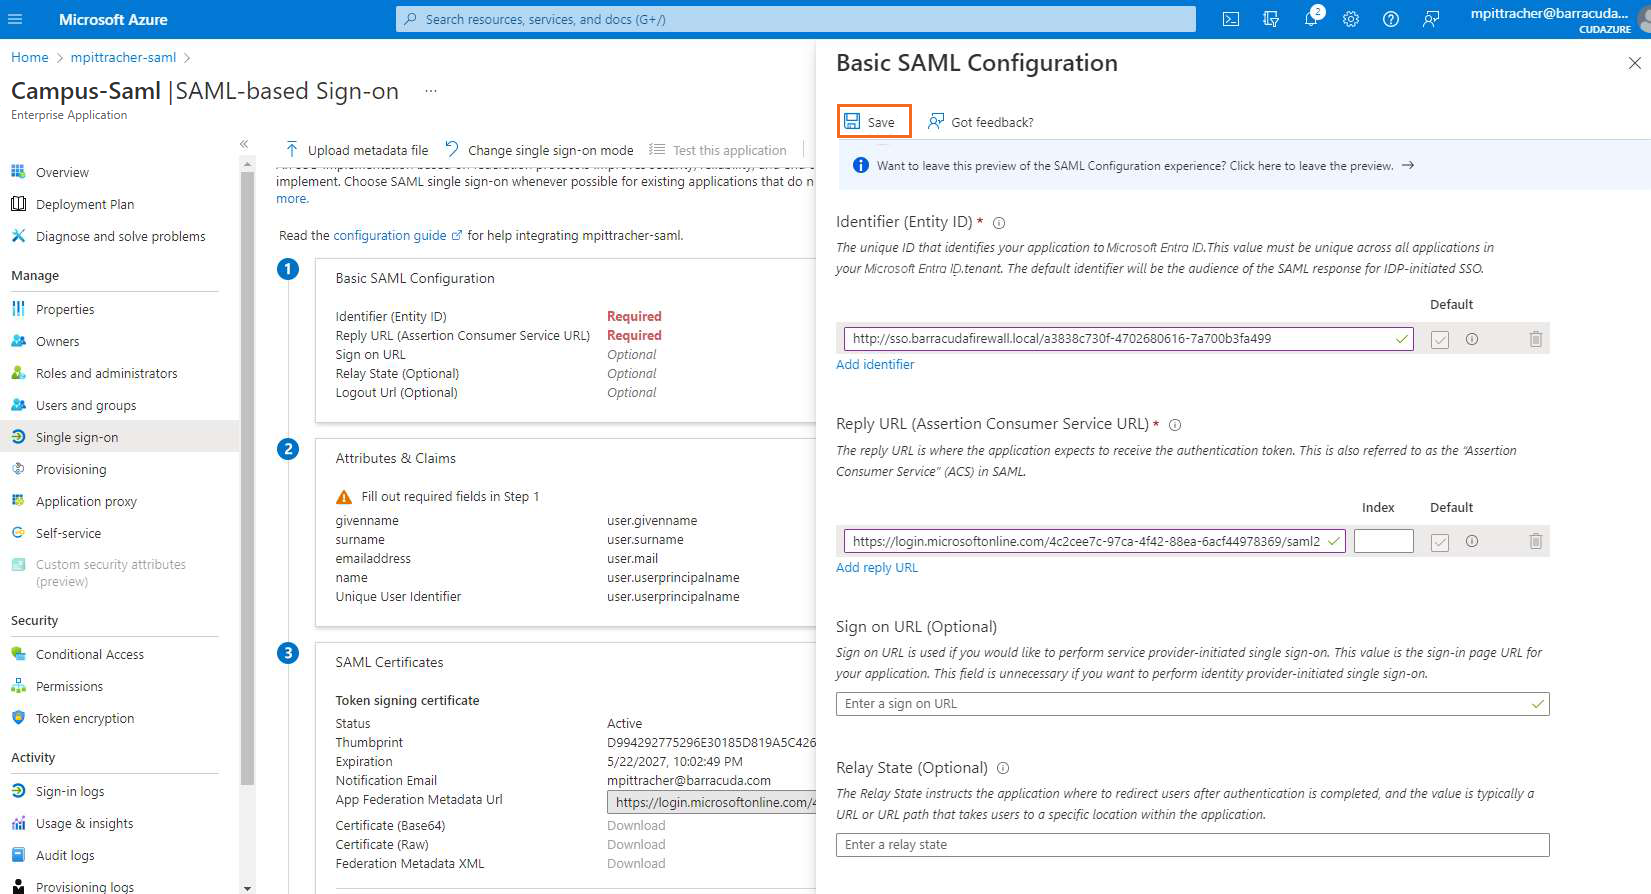The image size is (1651, 894).
Task: Click the Enter a relay state field
Action: [x=1193, y=845]
